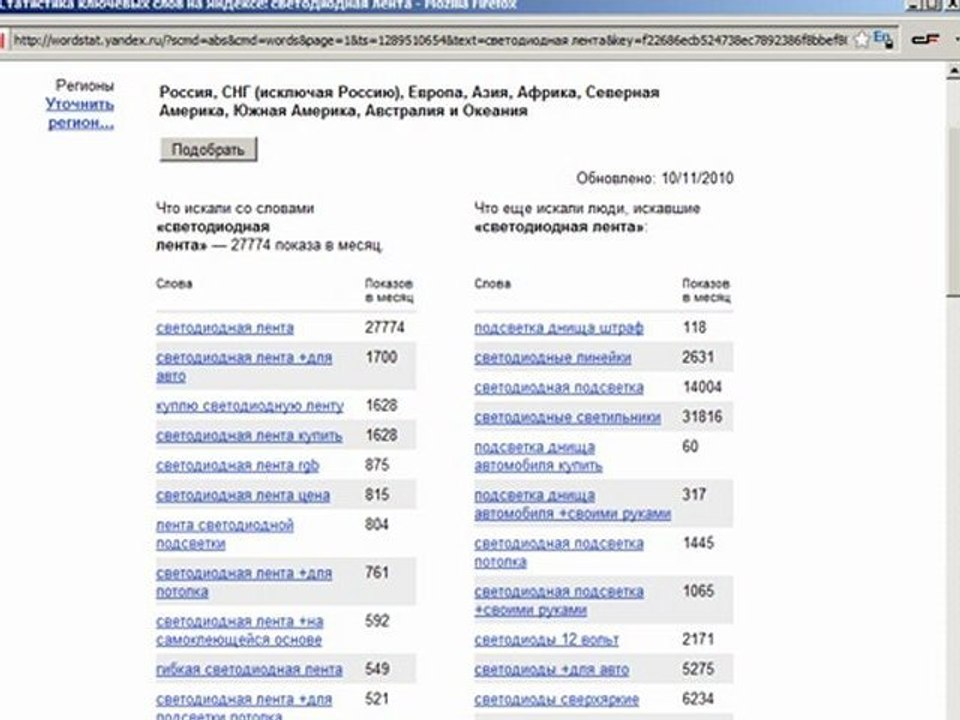Click the 2631 value for светодиодные линейки
960x720 pixels.
698,357
